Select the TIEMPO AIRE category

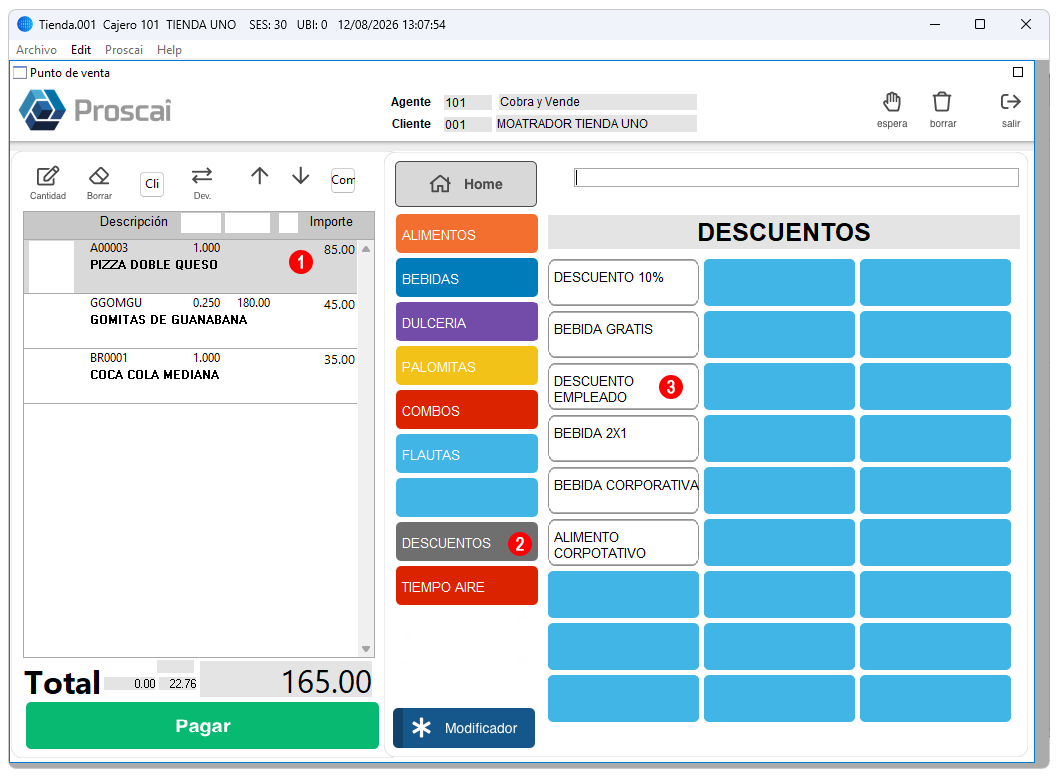[466, 586]
